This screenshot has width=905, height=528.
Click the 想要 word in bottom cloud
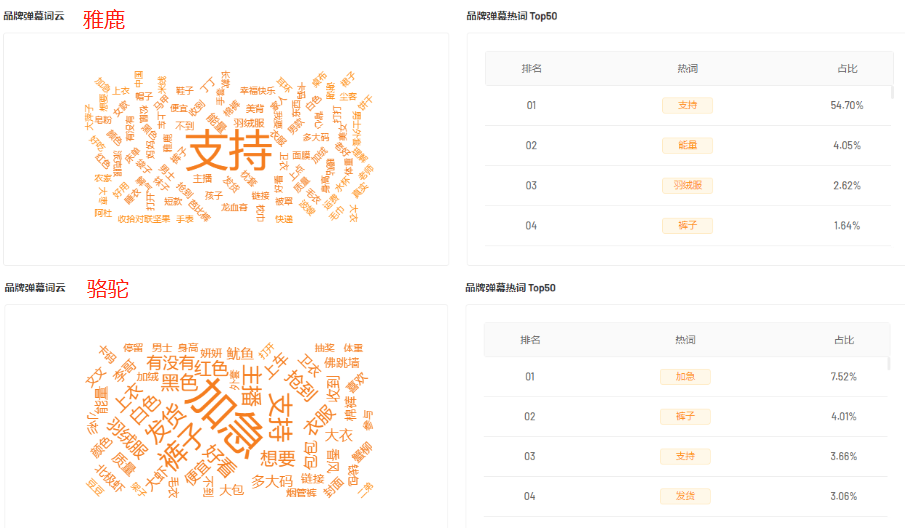(x=278, y=459)
